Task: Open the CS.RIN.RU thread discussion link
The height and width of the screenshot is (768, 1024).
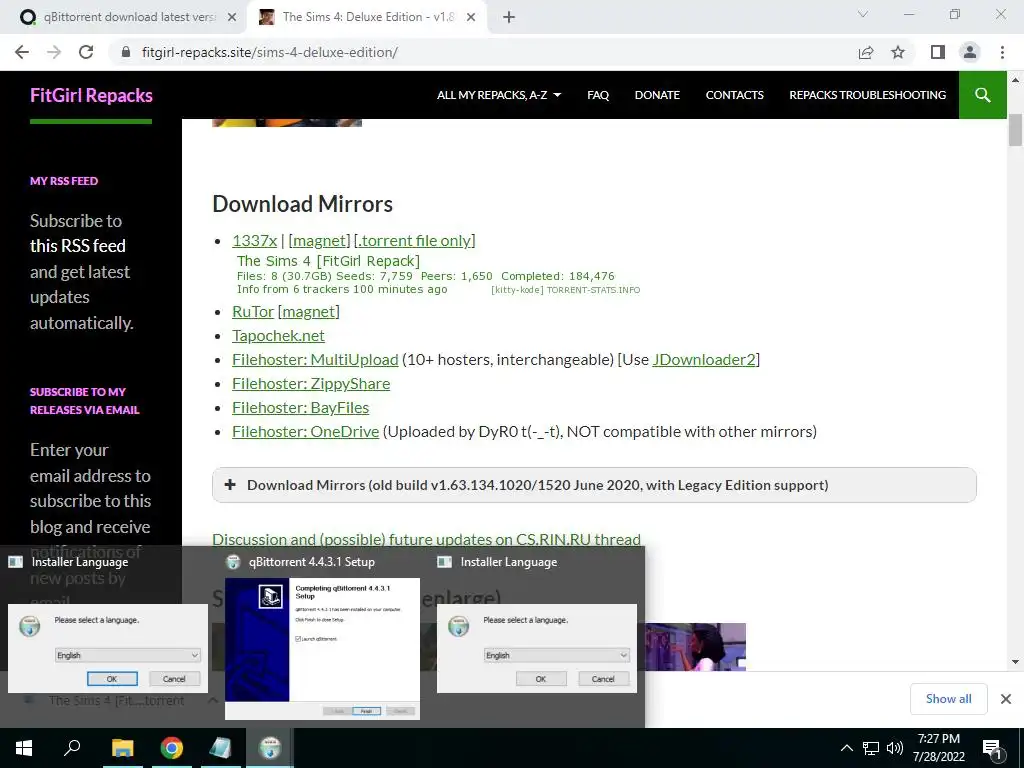Action: coord(426,539)
